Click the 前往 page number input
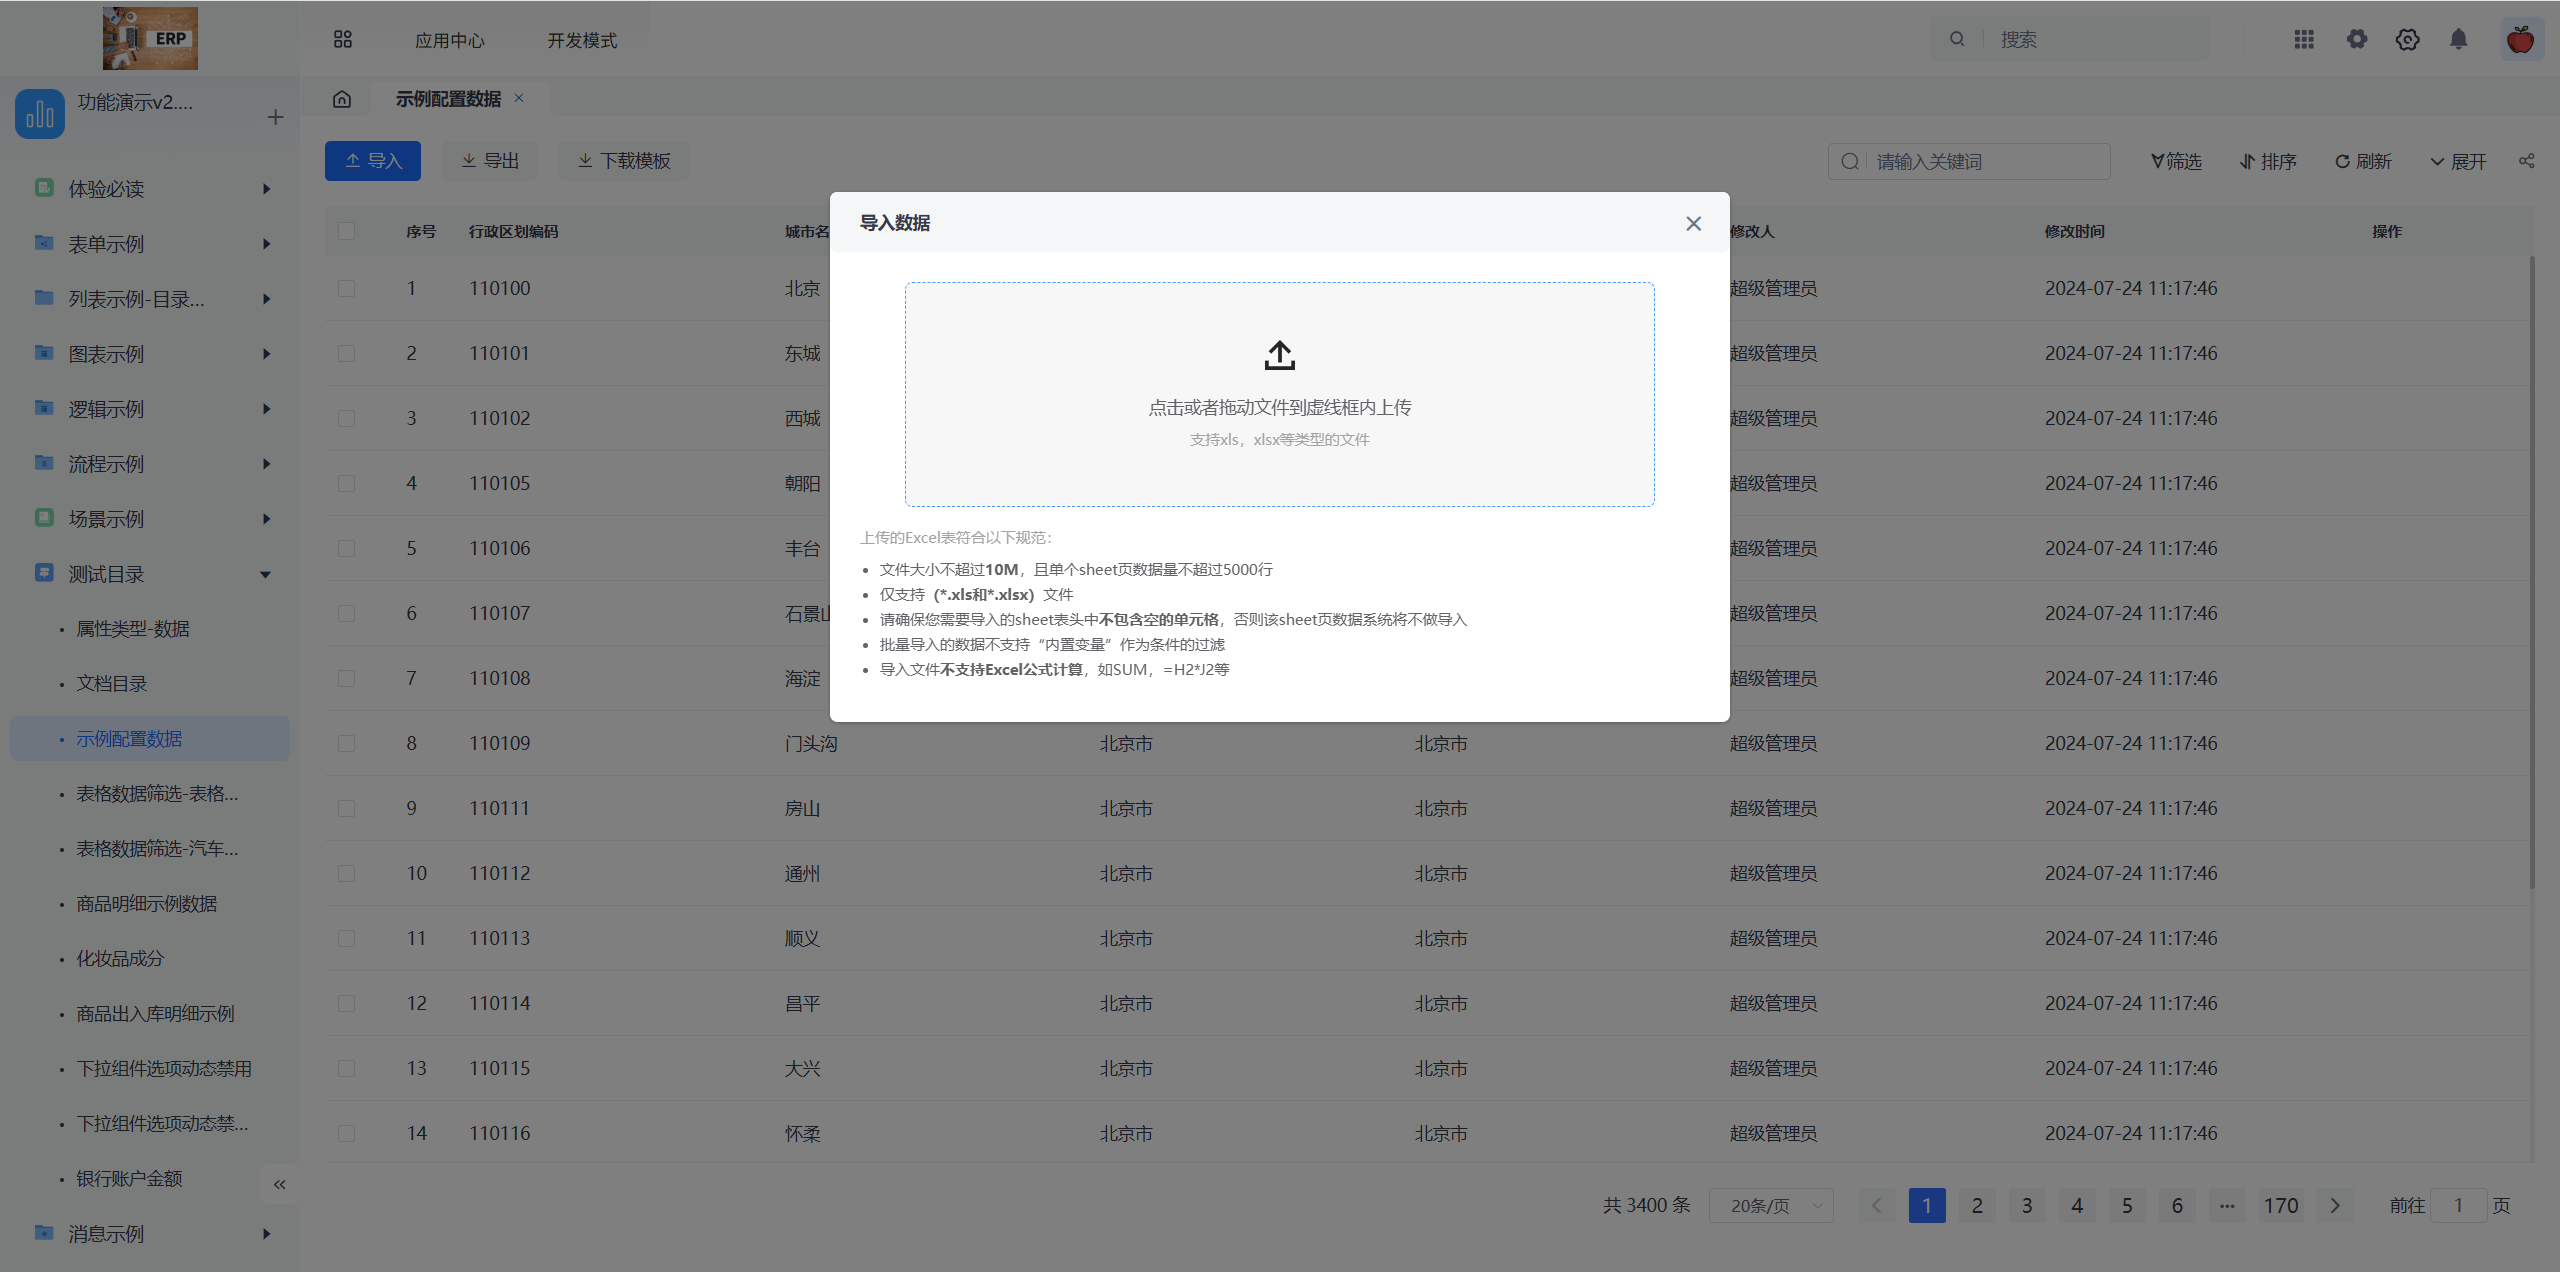2560x1272 pixels. click(x=2458, y=1206)
